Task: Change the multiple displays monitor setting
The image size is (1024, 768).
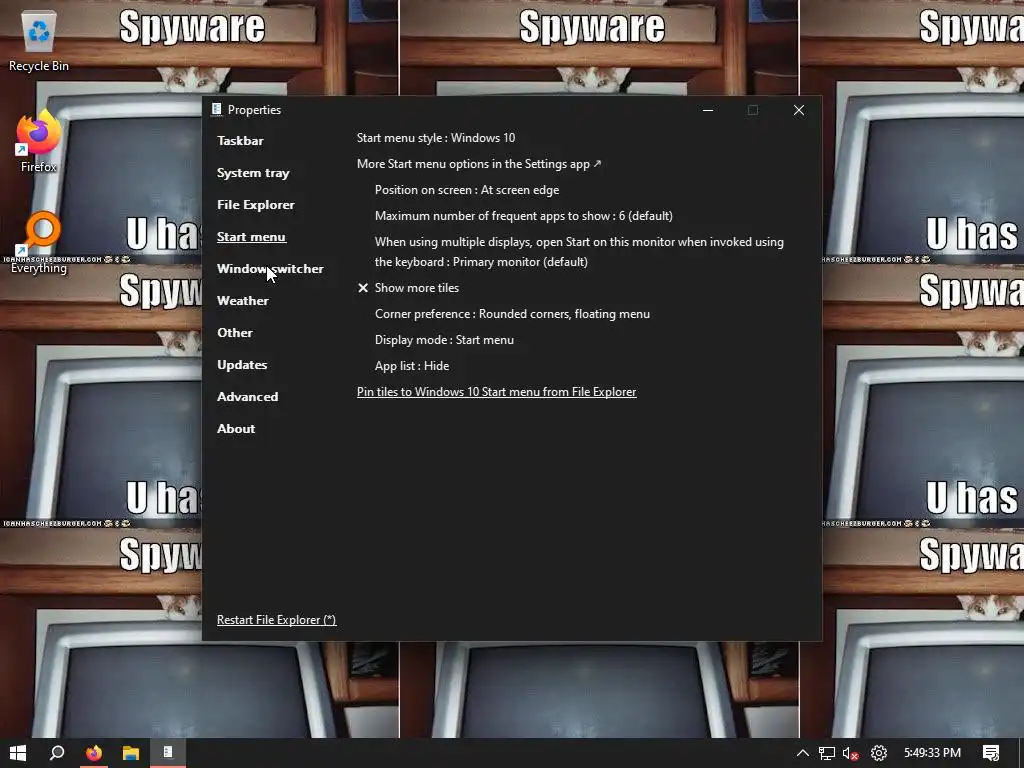Action: 579,252
